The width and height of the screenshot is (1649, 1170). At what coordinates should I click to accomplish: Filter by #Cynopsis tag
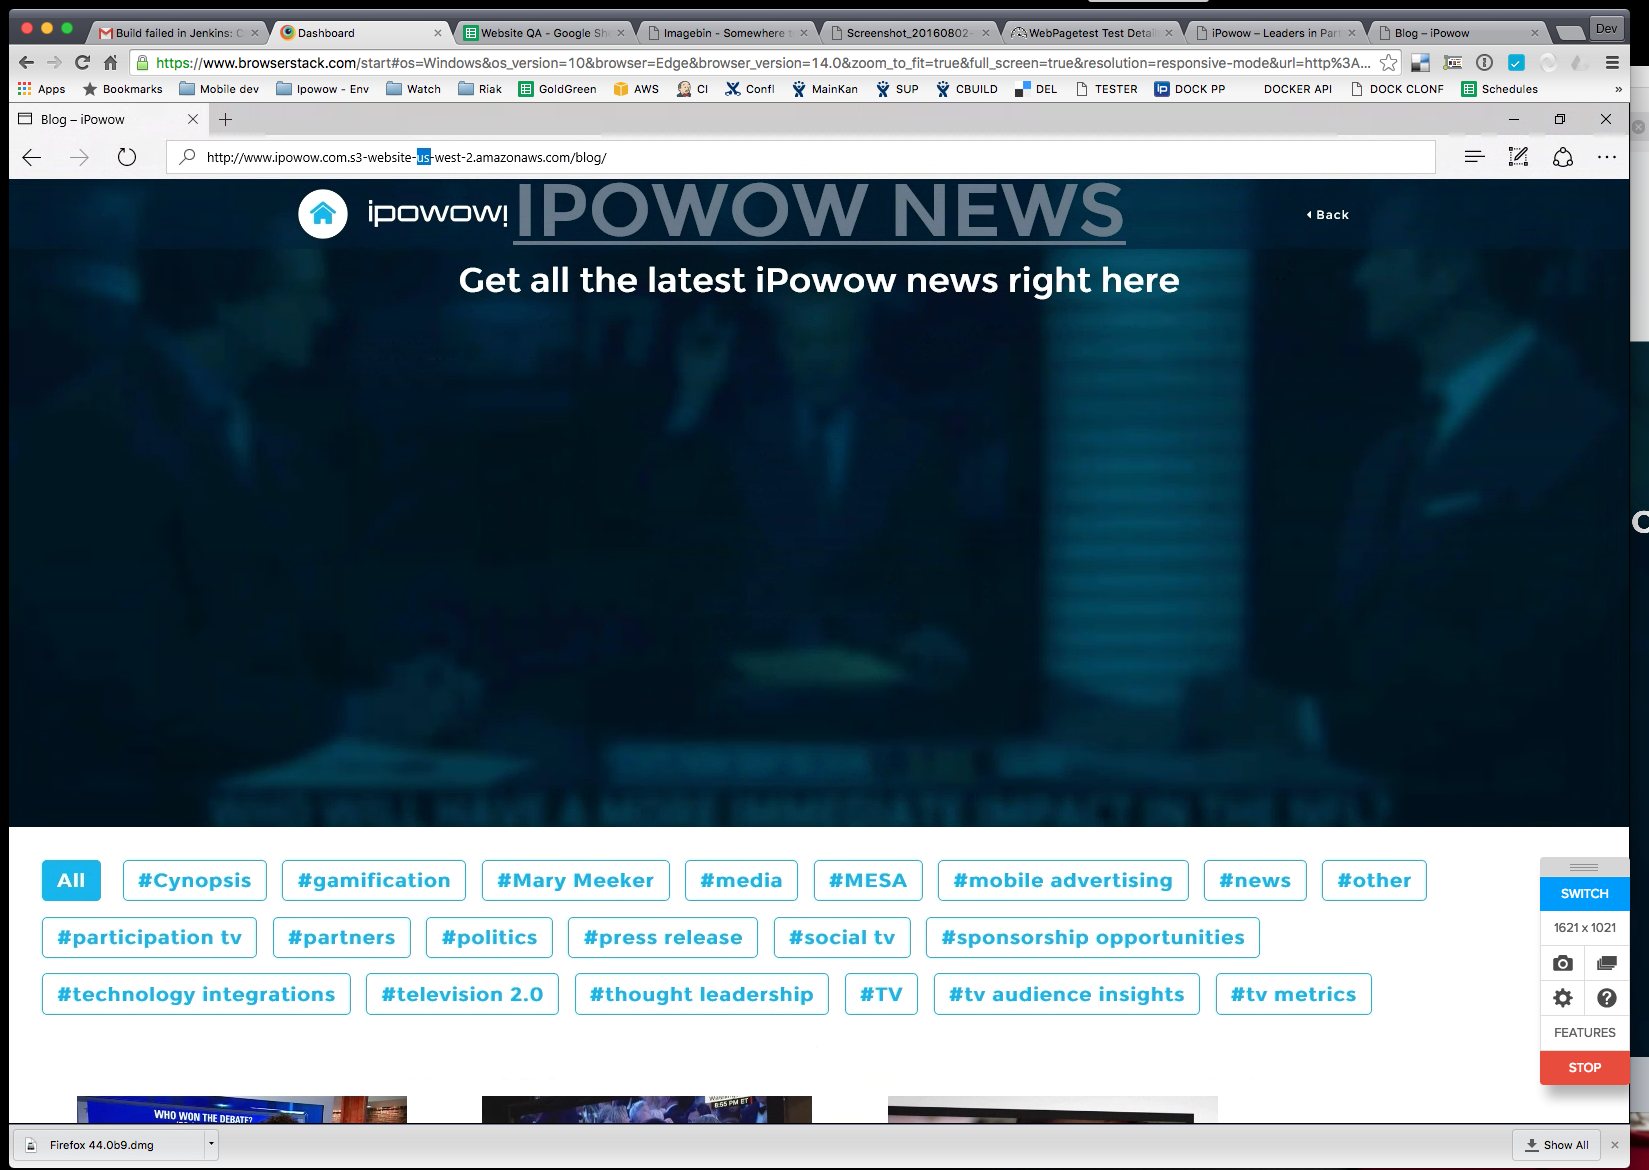(x=195, y=881)
